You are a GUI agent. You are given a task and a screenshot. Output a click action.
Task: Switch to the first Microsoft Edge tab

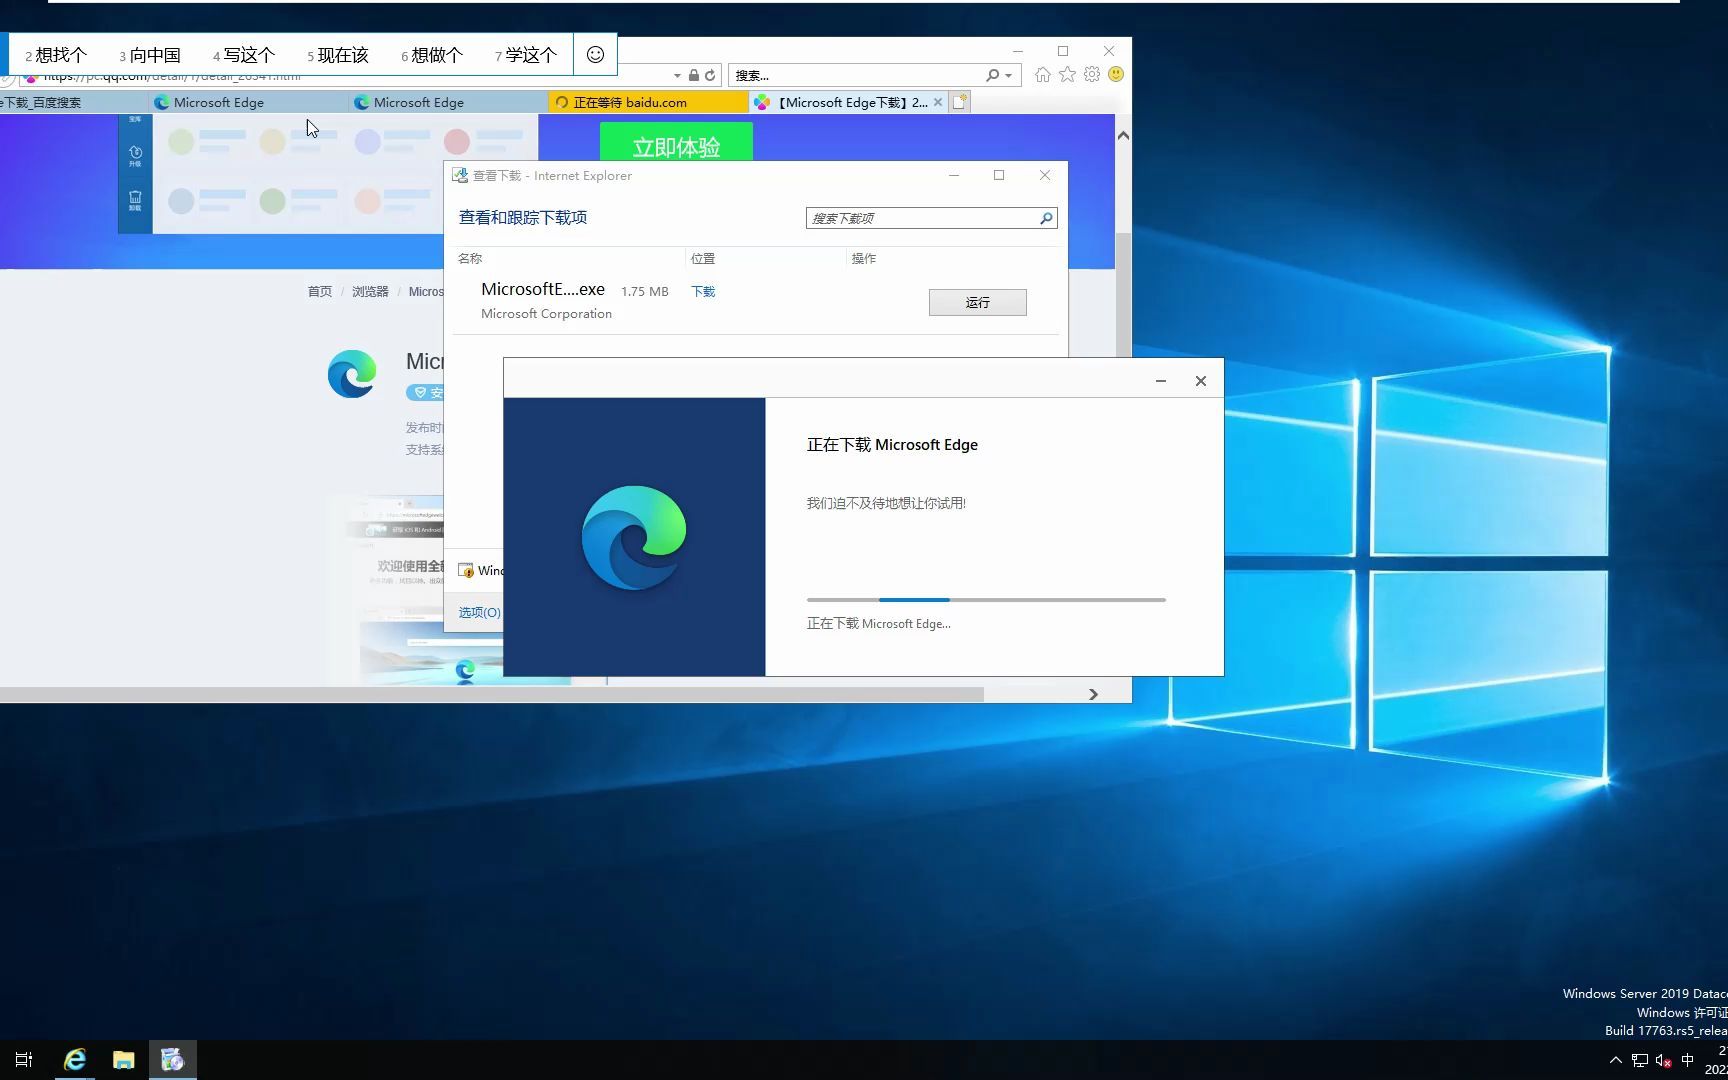248,102
